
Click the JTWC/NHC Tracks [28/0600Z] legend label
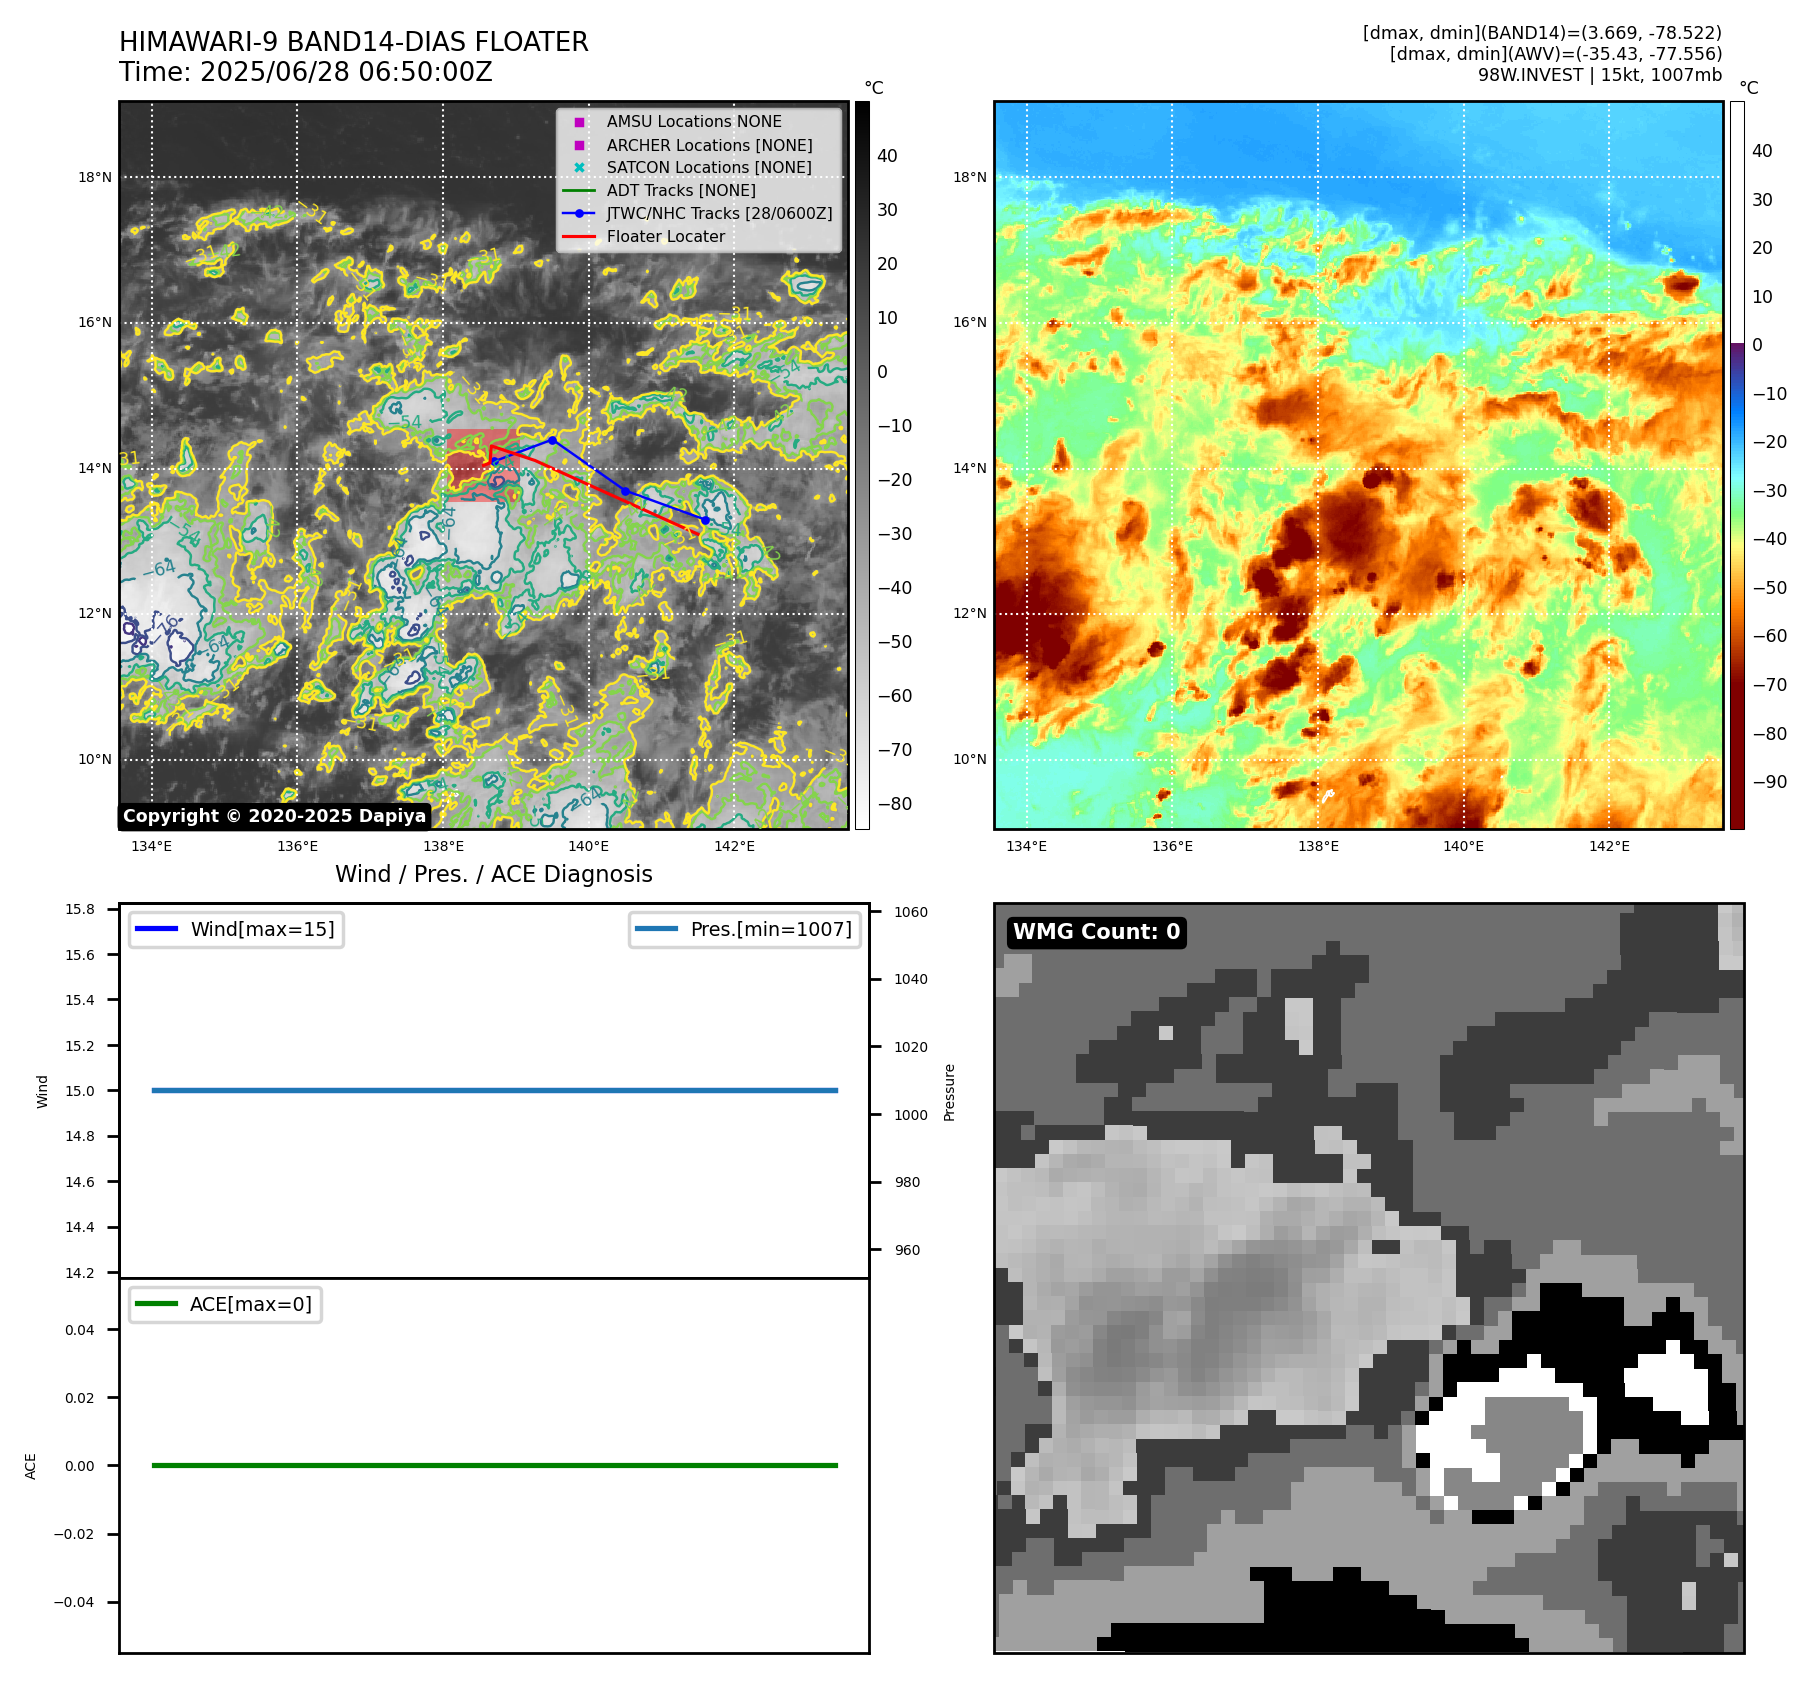click(x=719, y=214)
